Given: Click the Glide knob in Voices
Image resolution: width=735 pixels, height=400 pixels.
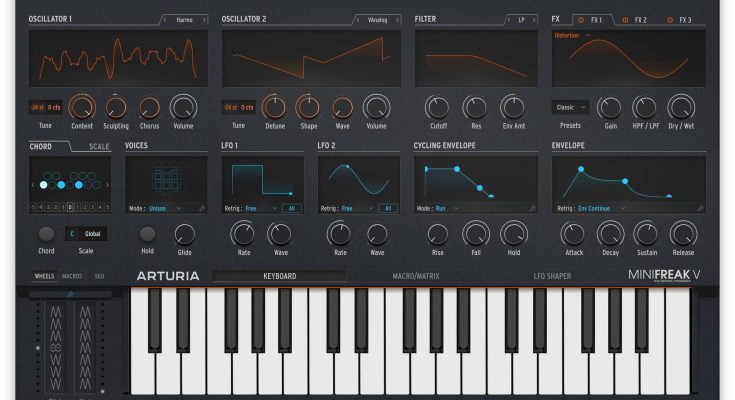Looking at the screenshot, I should click(184, 233).
